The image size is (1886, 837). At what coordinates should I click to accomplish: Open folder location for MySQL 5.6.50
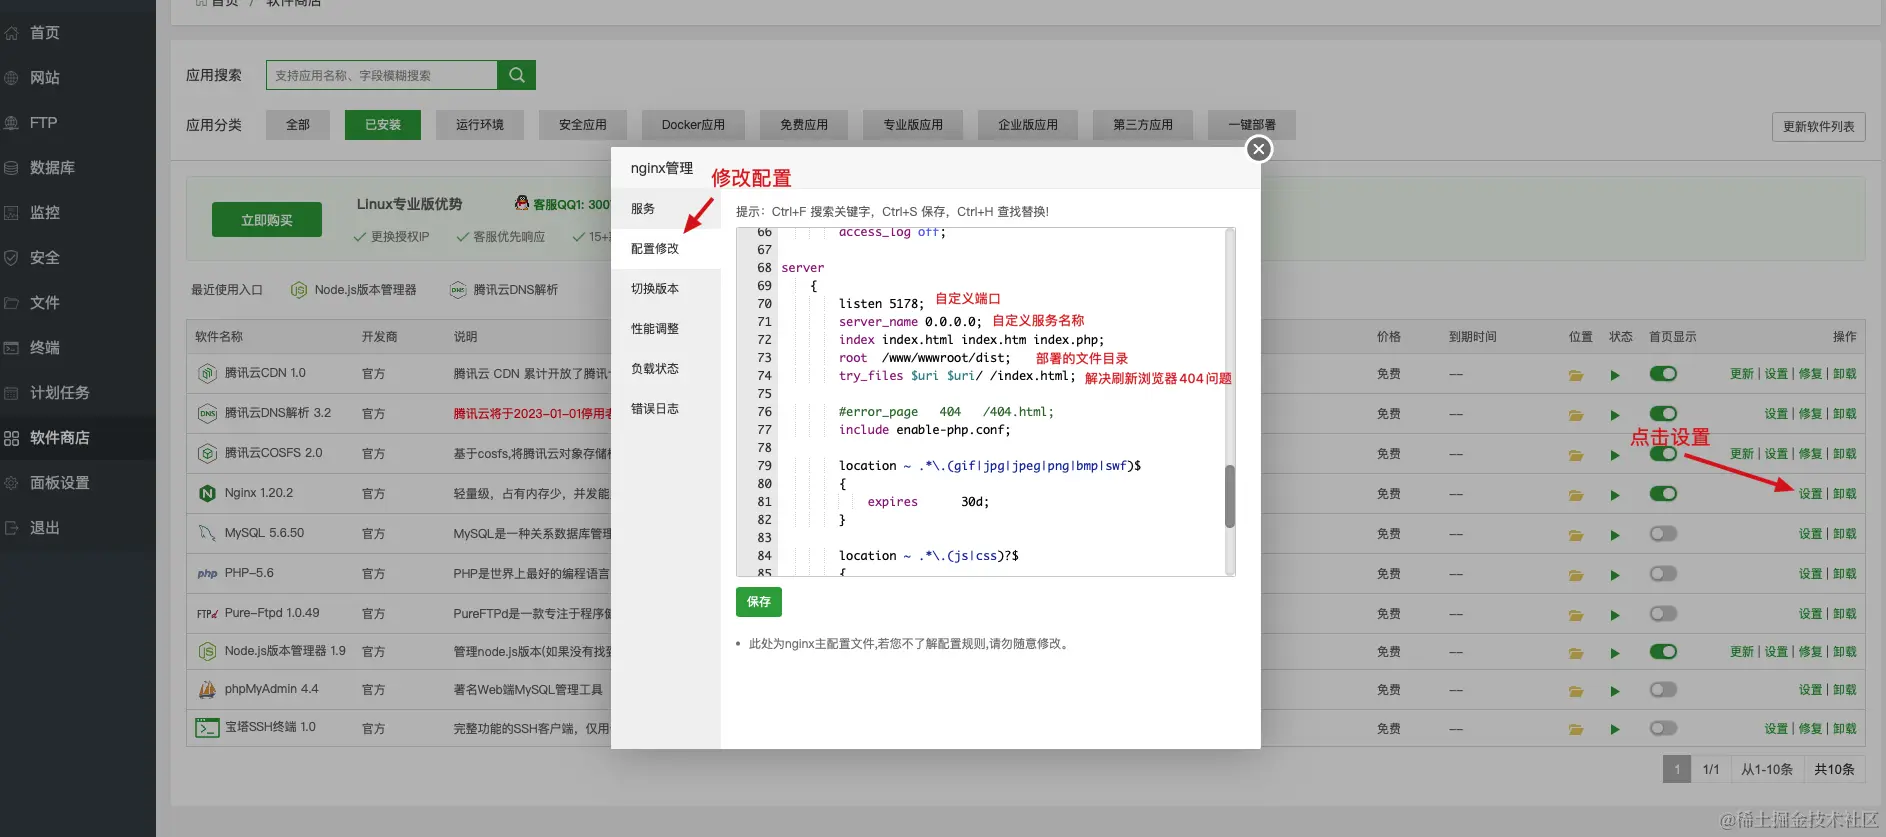pos(1576,535)
